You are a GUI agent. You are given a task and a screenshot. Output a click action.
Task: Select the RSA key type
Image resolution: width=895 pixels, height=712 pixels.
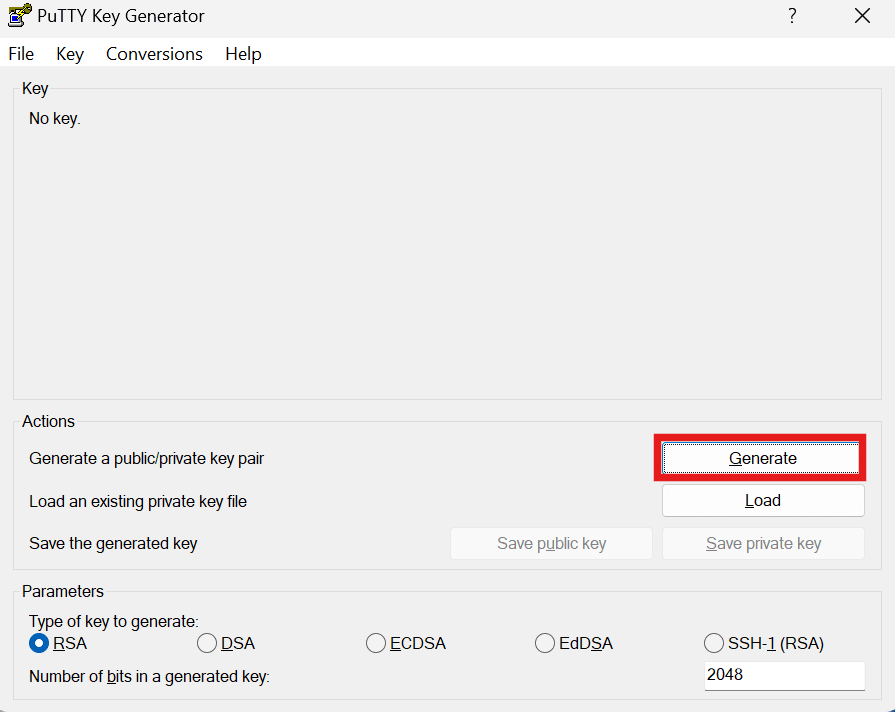coord(58,643)
